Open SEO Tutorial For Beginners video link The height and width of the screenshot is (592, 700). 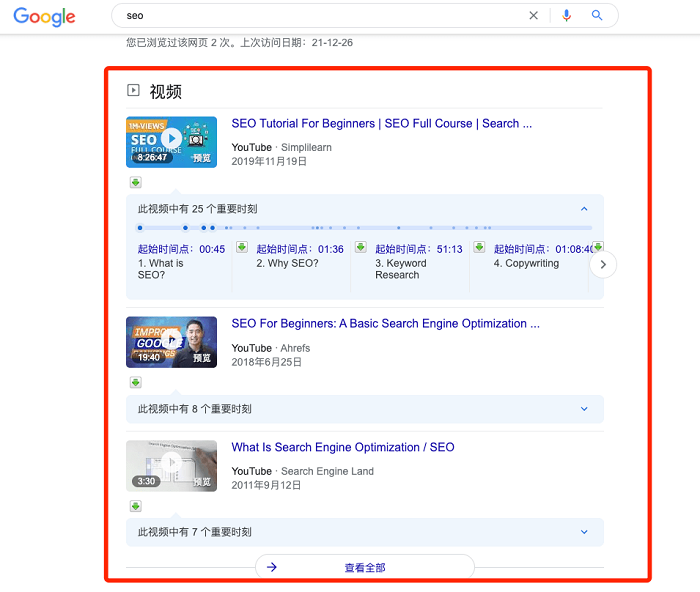click(382, 124)
